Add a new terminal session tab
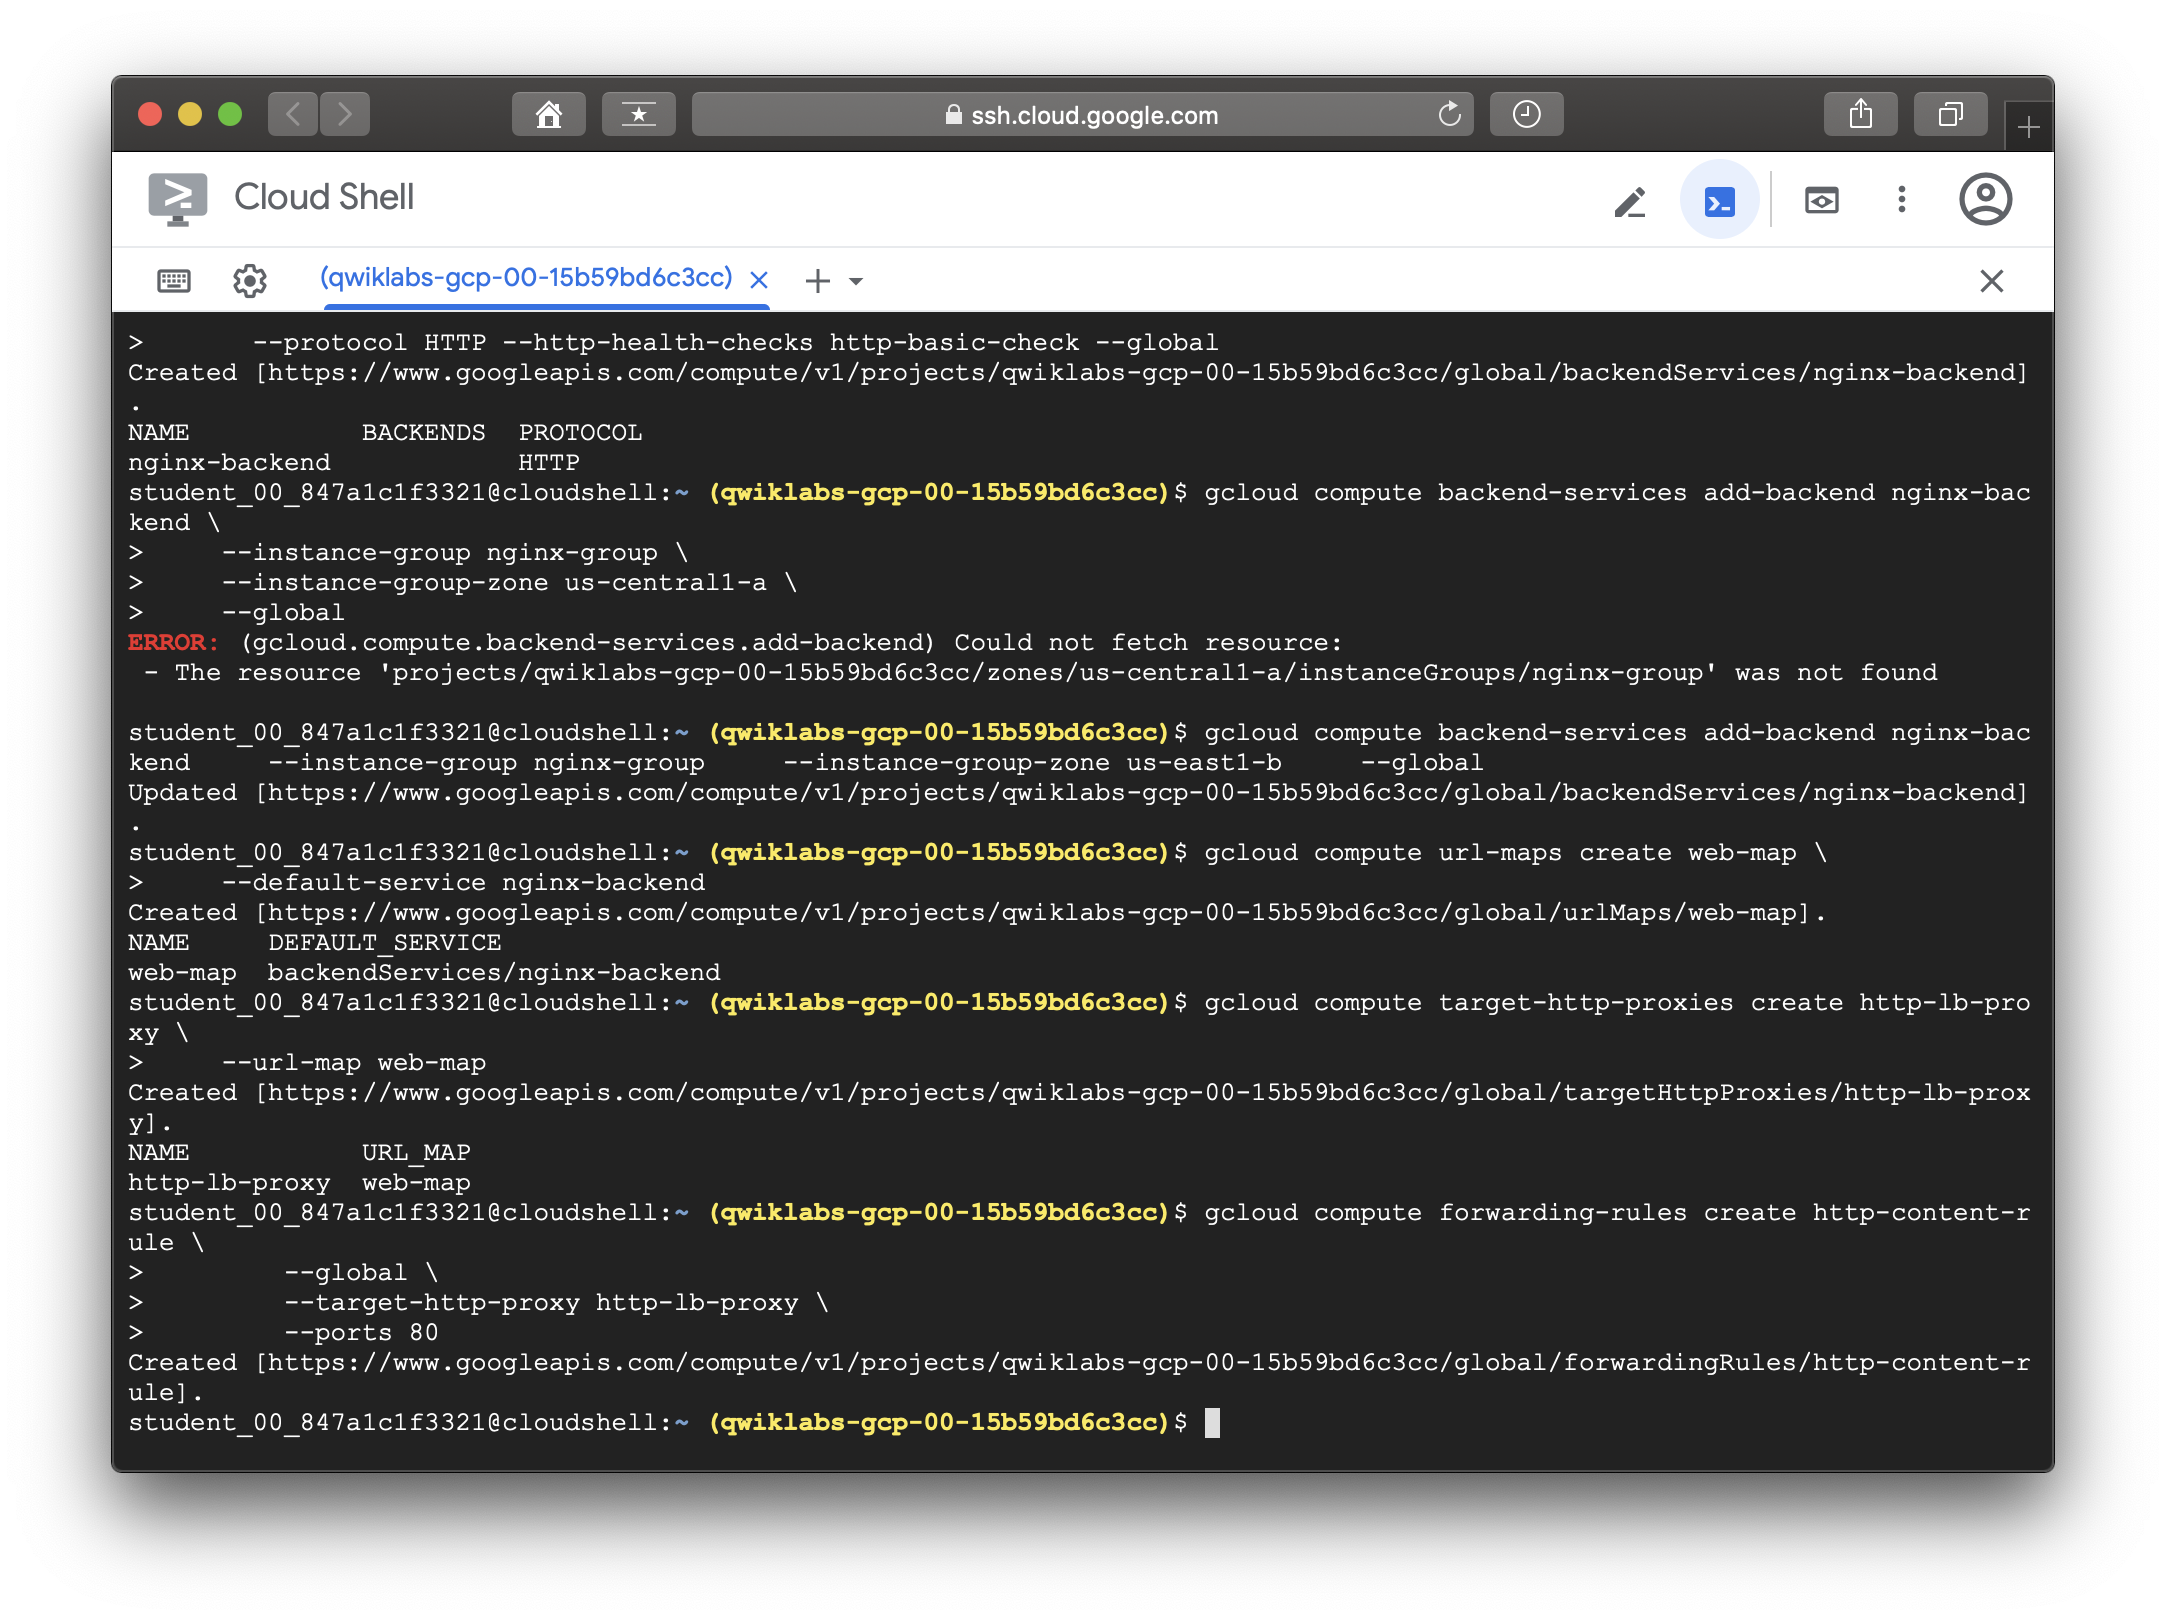Image resolution: width=2166 pixels, height=1620 pixels. point(817,280)
